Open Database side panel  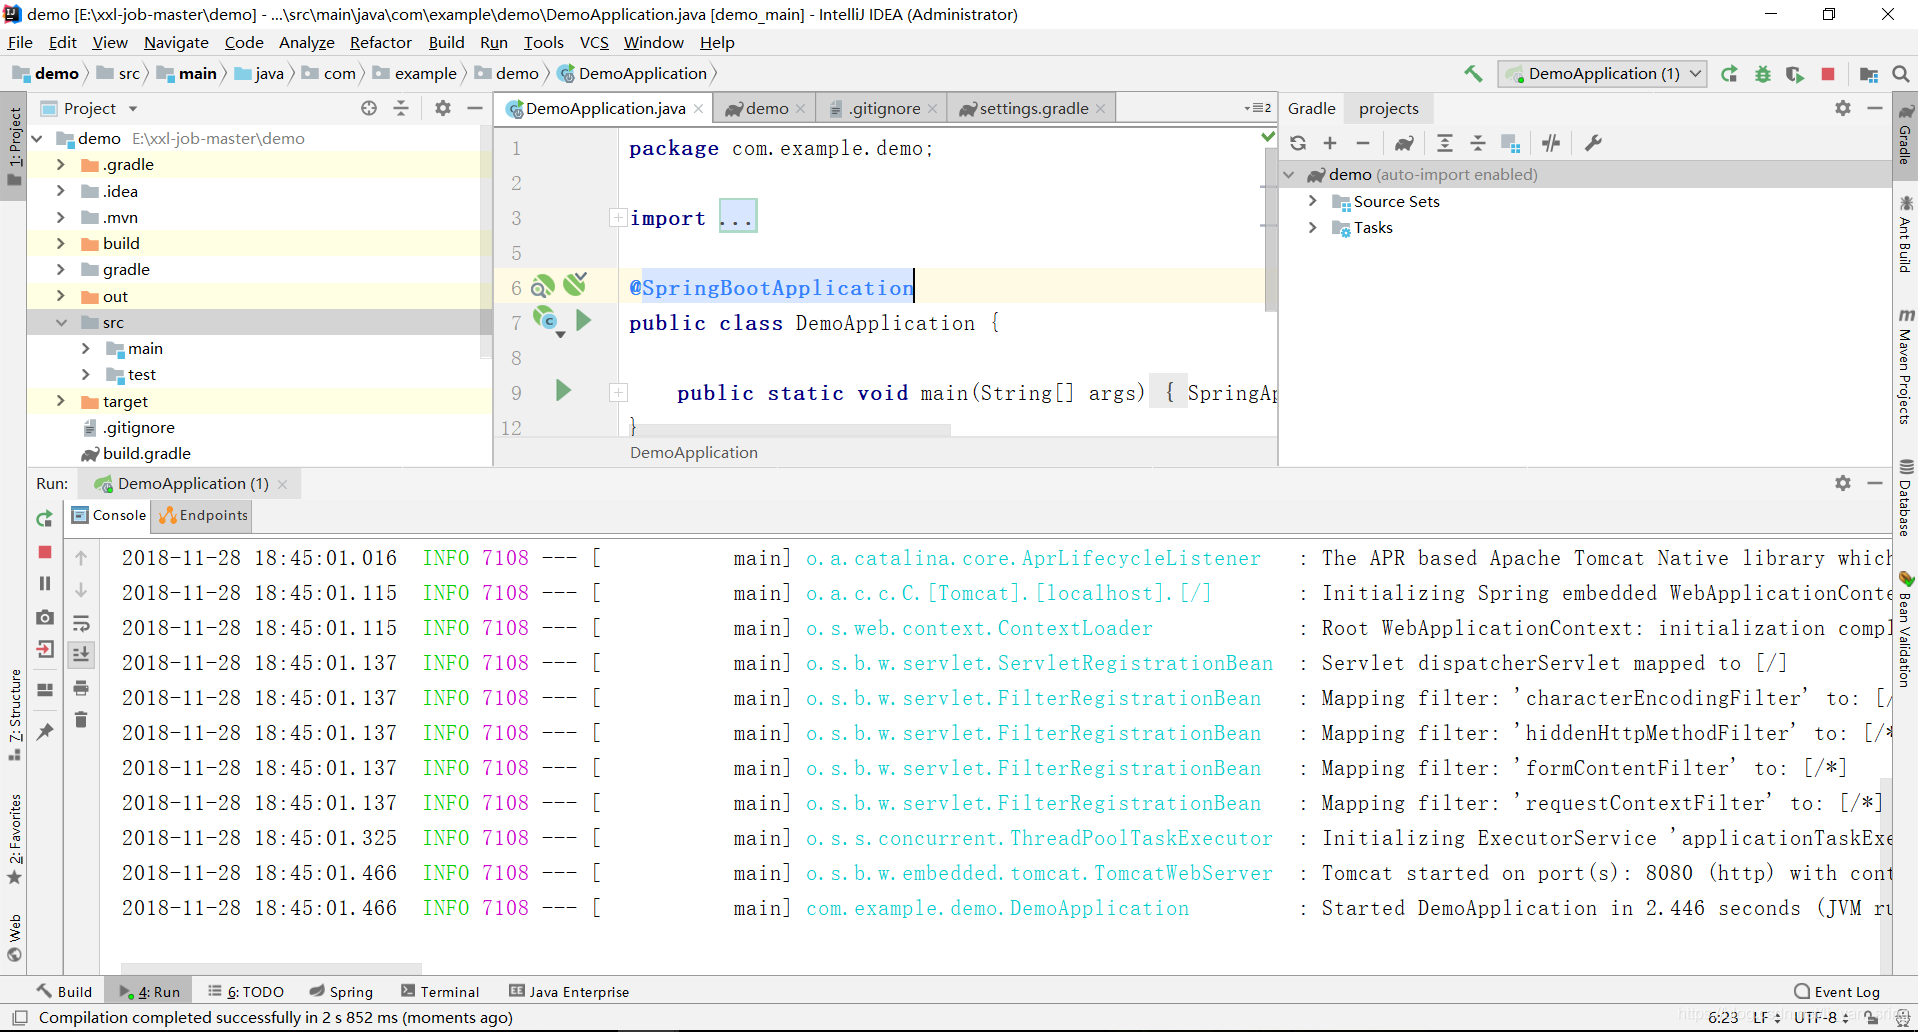(x=1905, y=497)
